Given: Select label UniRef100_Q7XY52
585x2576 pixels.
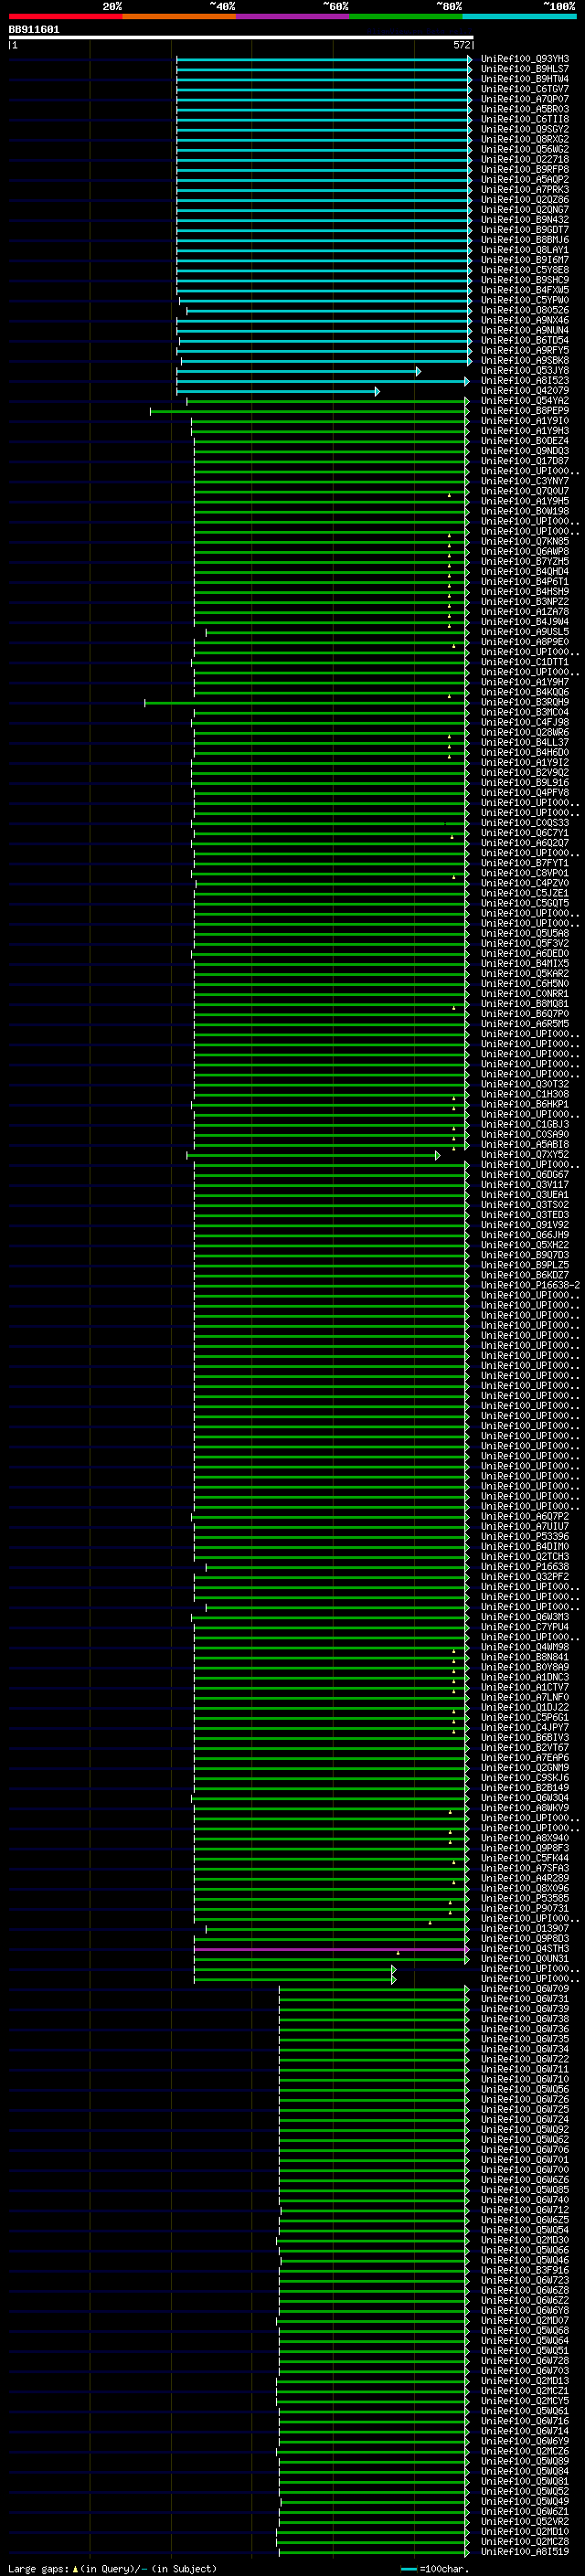Looking at the screenshot, I should [x=525, y=1155].
